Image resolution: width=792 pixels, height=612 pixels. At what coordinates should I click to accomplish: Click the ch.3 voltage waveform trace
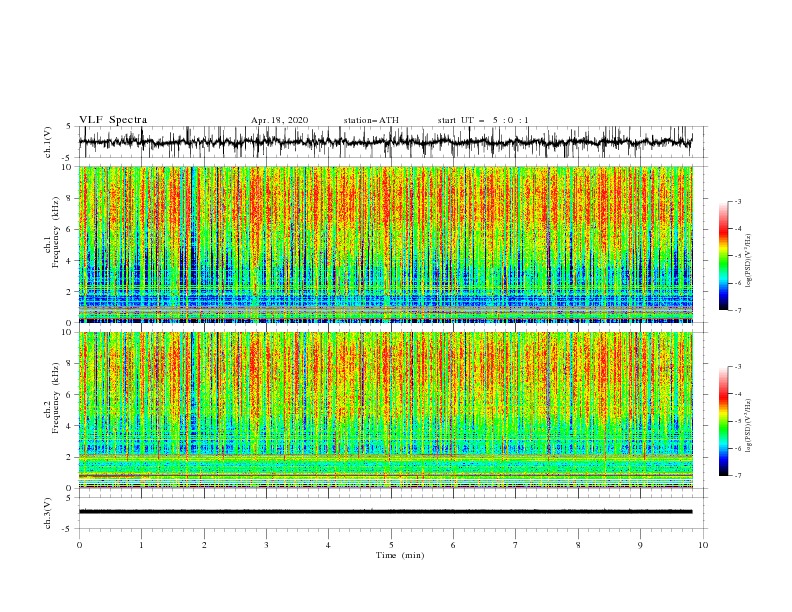385,512
